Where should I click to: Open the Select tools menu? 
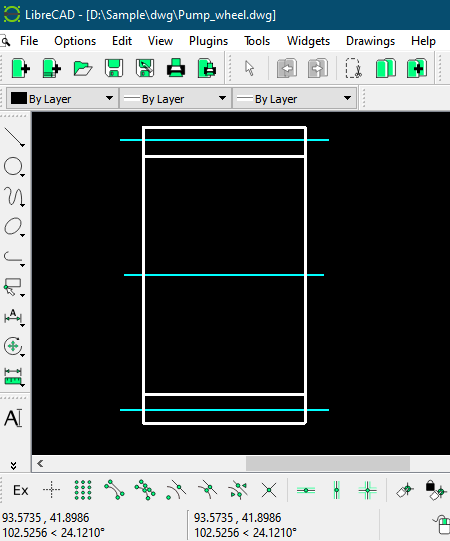click(14, 287)
